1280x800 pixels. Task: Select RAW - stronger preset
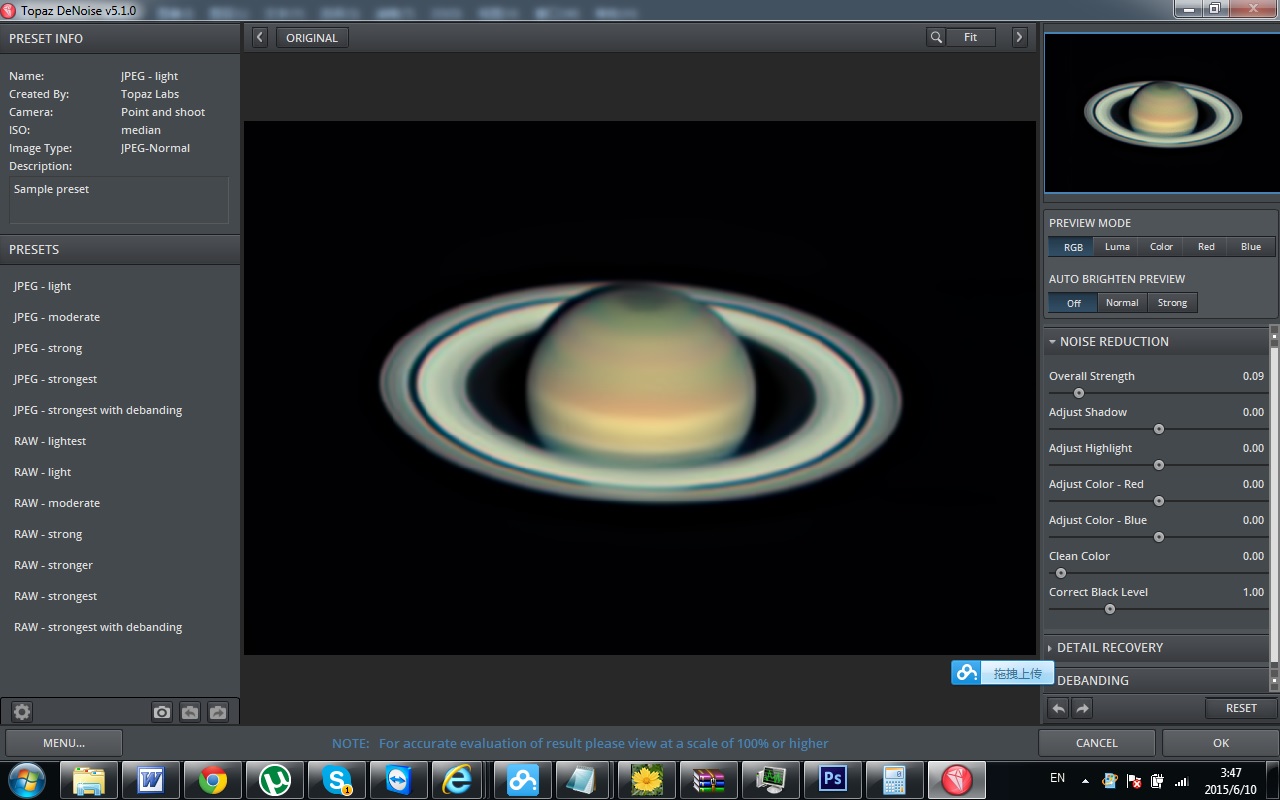(x=53, y=565)
